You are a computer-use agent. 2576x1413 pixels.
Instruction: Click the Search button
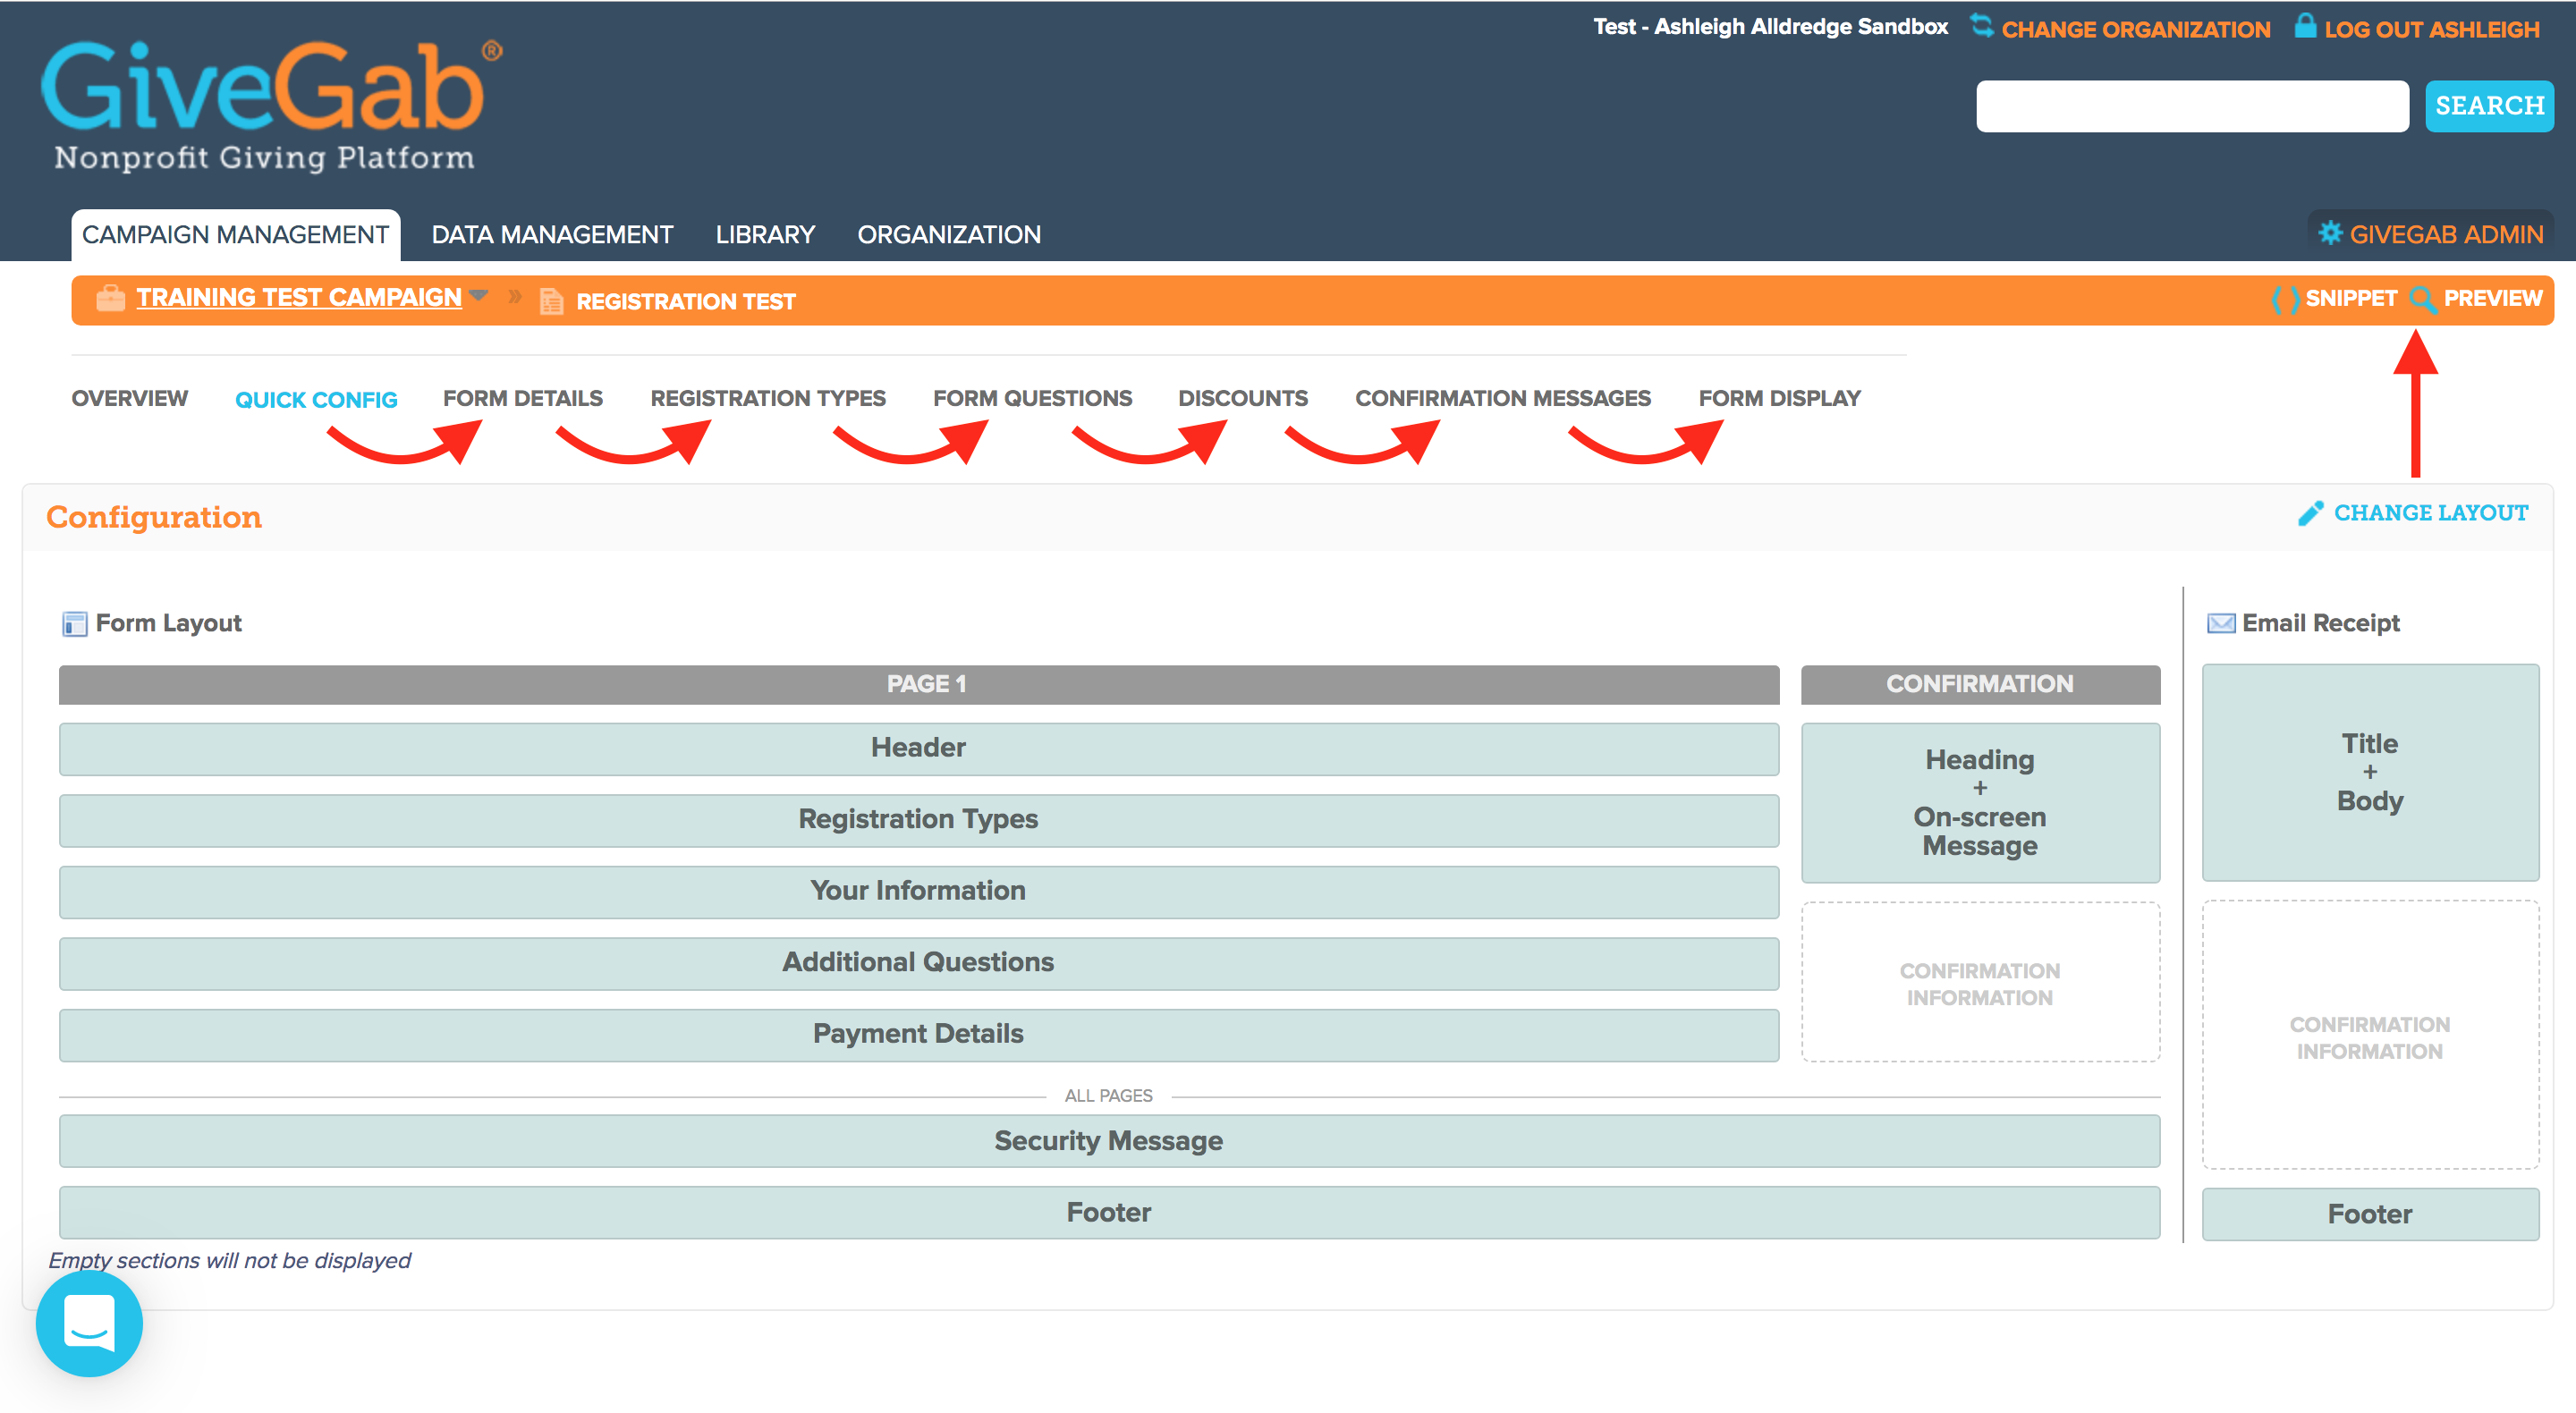[x=2488, y=106]
